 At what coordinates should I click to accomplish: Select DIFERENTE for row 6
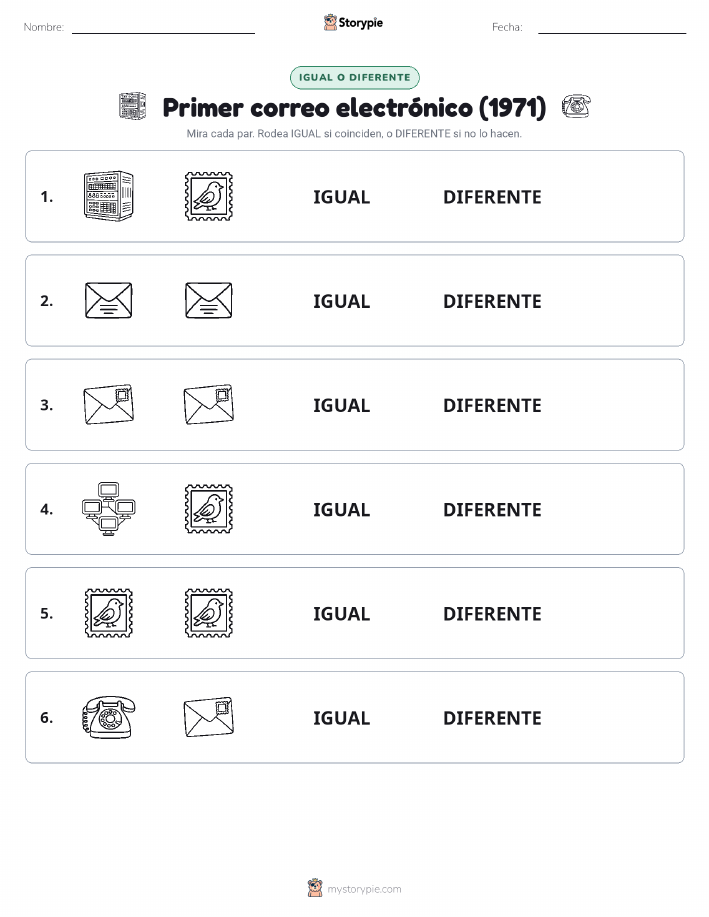click(492, 718)
